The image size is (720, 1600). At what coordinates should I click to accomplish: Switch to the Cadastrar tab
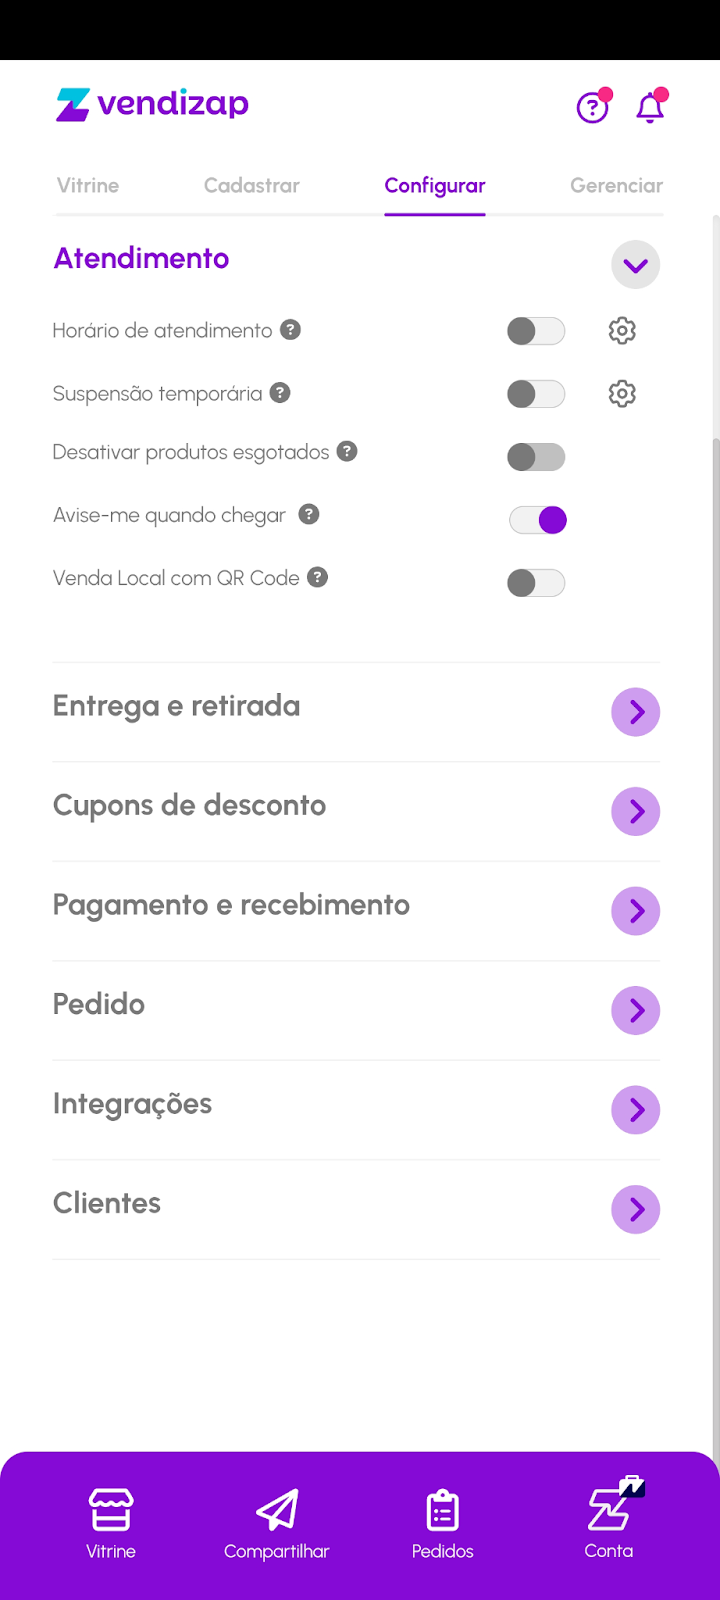(x=252, y=186)
